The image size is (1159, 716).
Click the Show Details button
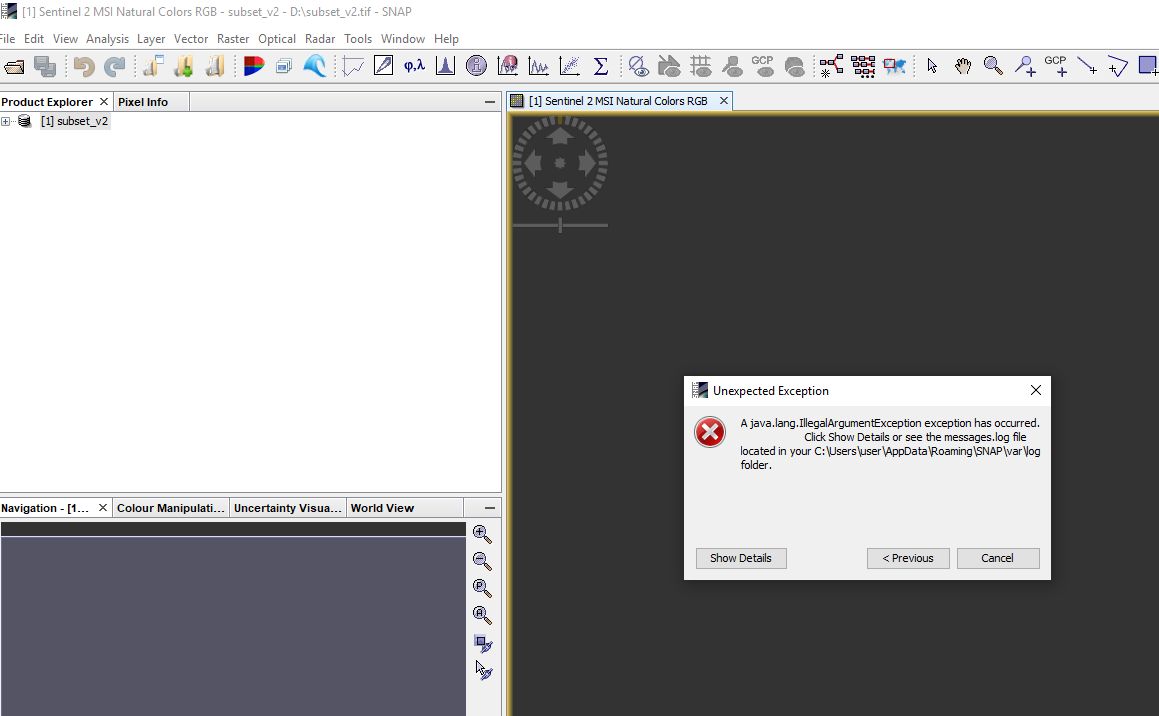click(740, 558)
